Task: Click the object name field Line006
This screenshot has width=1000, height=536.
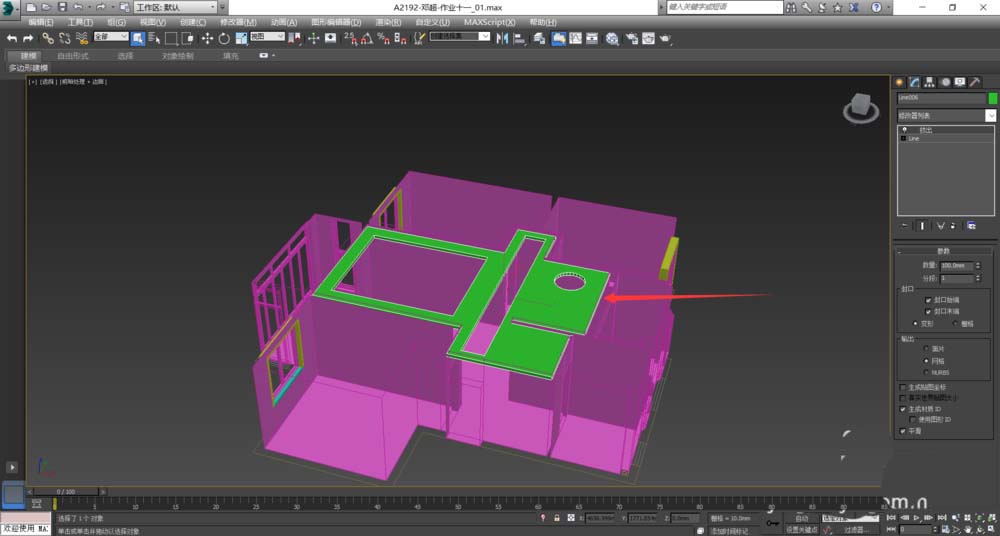Action: click(941, 98)
